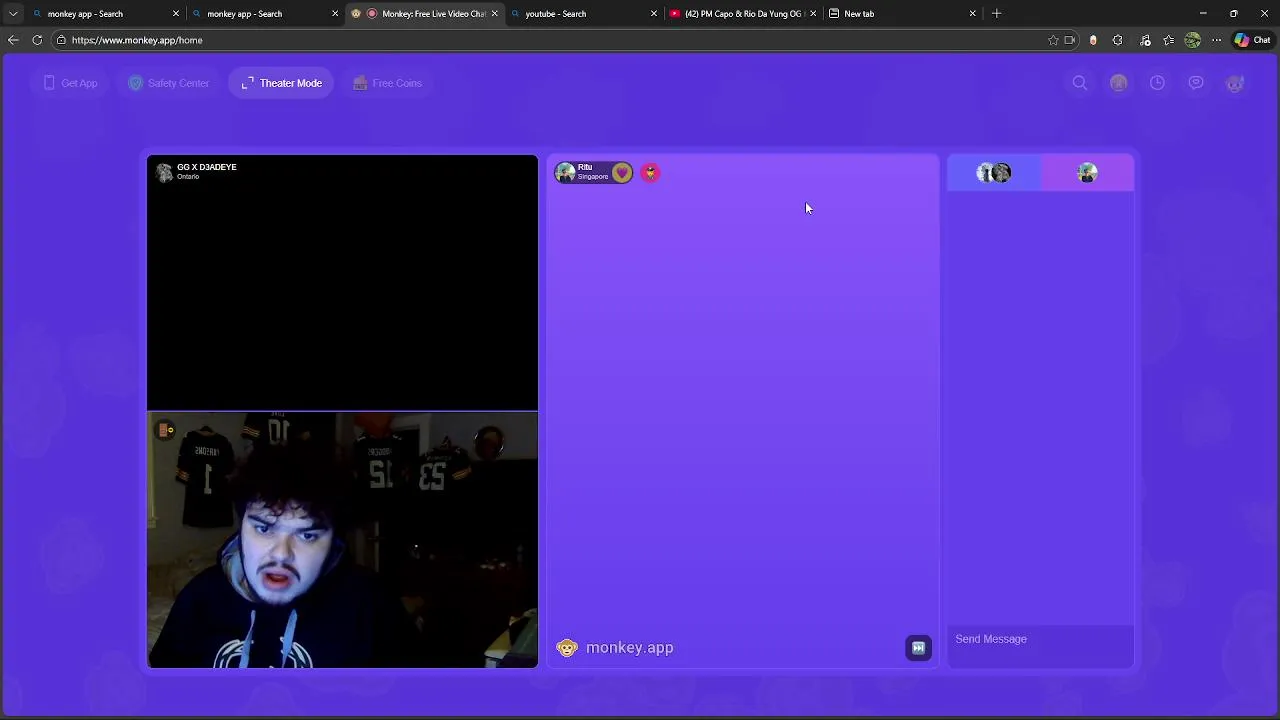Screen dimensions: 1280x720
Task: Click the Ritu Singapore name label
Action: tap(592, 172)
